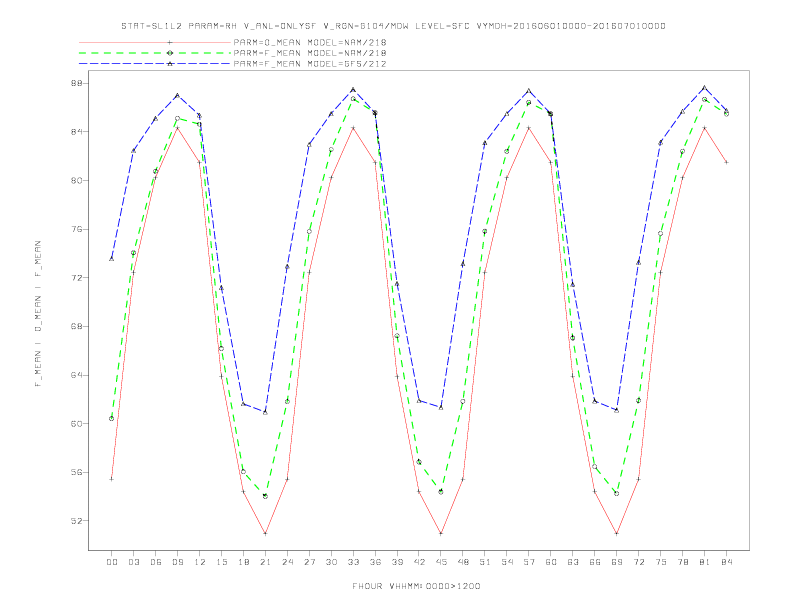Click x-axis tick label 06

[x=156, y=562]
